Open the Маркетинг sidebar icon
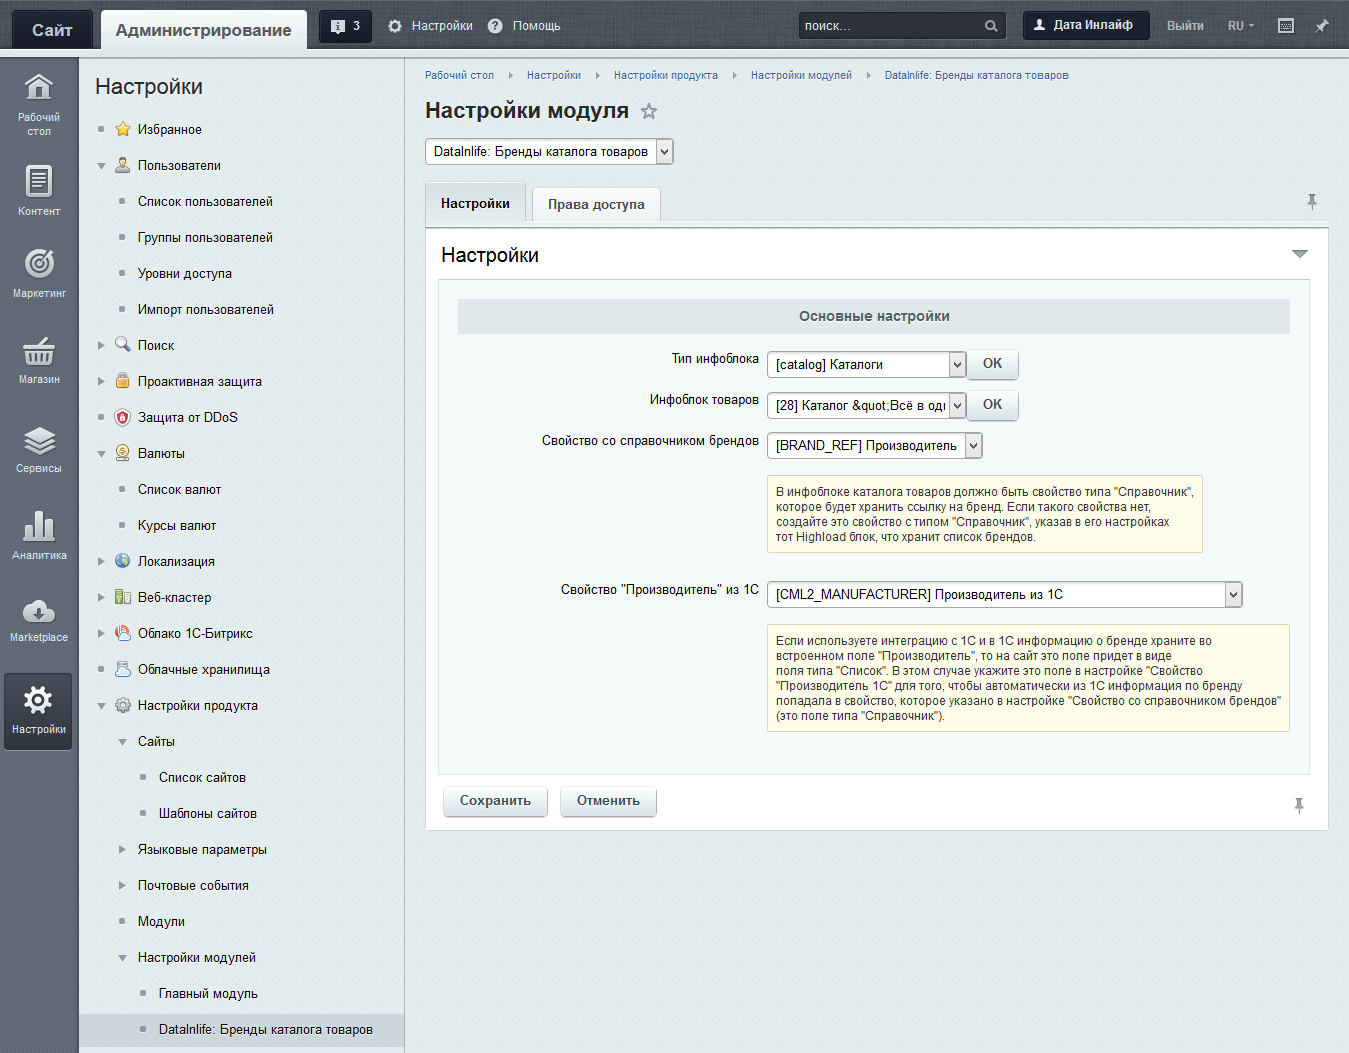Image resolution: width=1349 pixels, height=1053 pixels. (38, 273)
